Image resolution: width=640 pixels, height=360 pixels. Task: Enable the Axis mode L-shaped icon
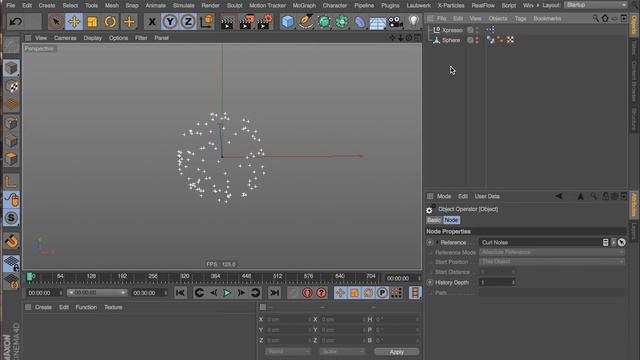point(11,182)
